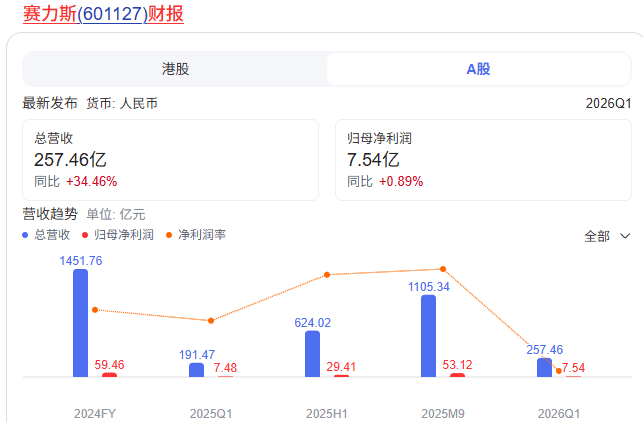
Task: Select the 2024FY revenue bar 1451.76
Action: [80, 323]
